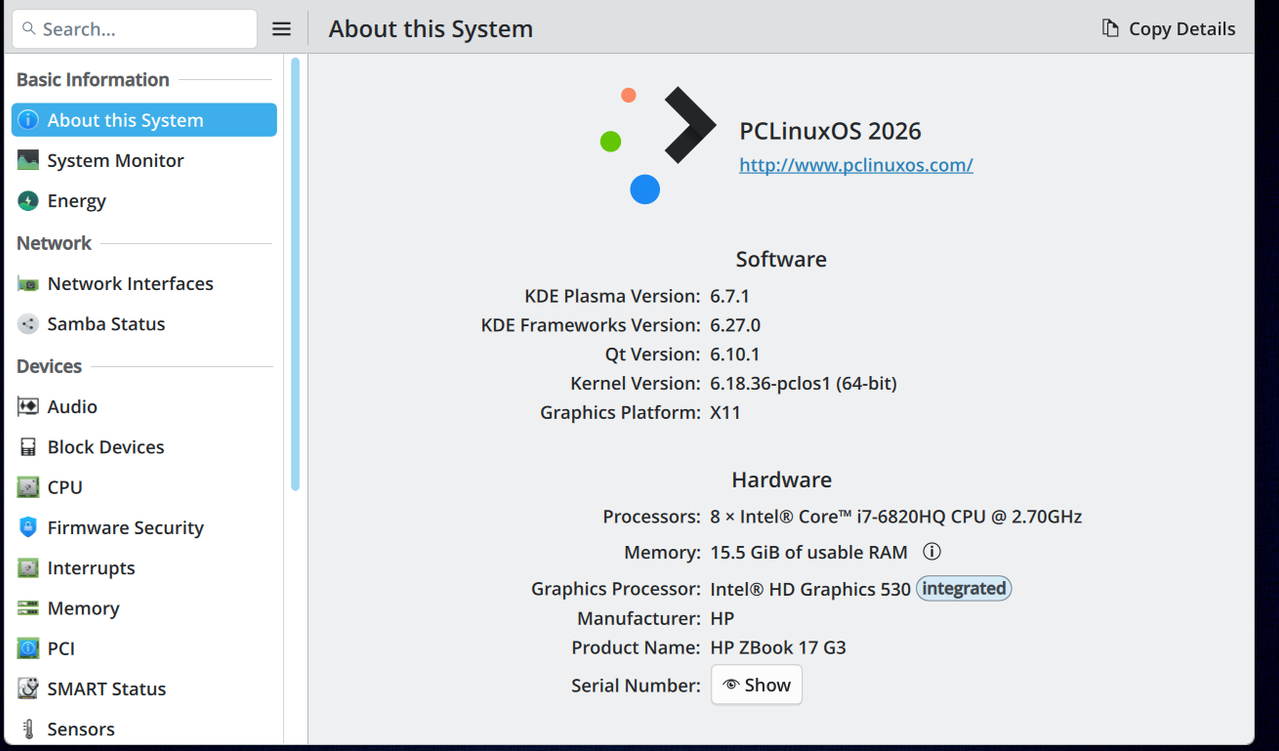Open the Sensors page
1279x751 pixels.
tap(144, 729)
